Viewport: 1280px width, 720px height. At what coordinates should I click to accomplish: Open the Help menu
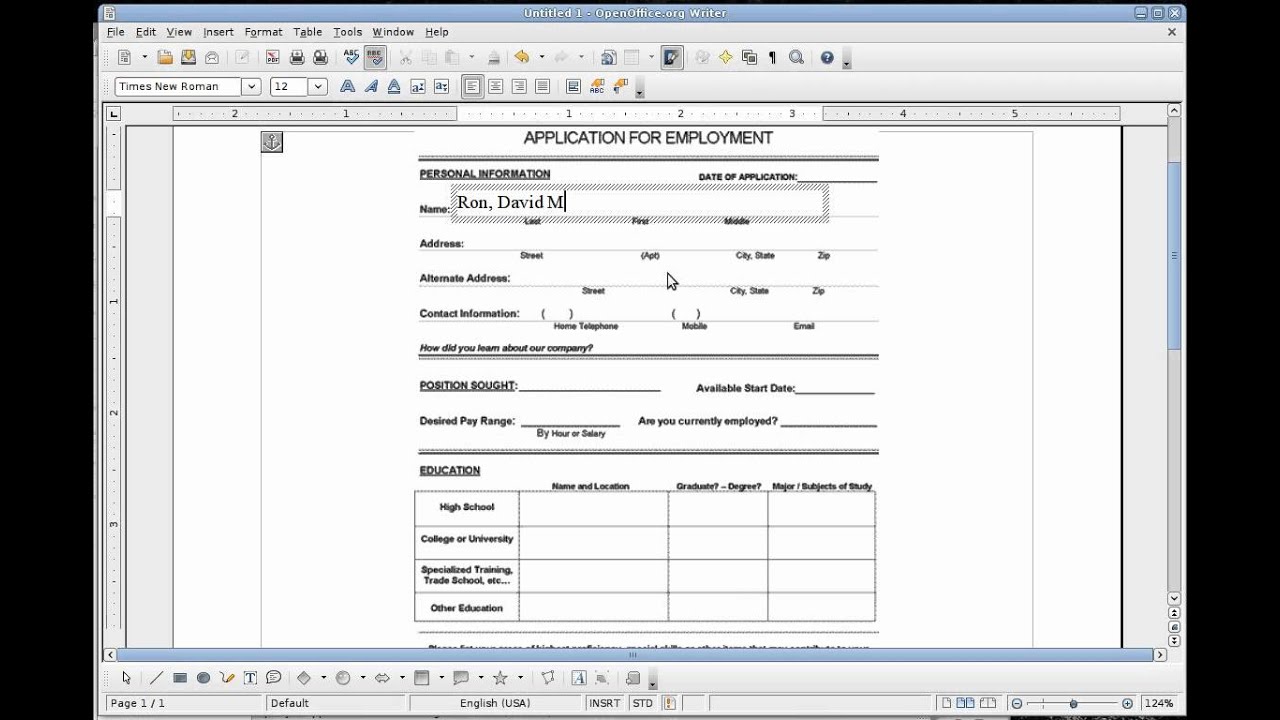point(437,32)
